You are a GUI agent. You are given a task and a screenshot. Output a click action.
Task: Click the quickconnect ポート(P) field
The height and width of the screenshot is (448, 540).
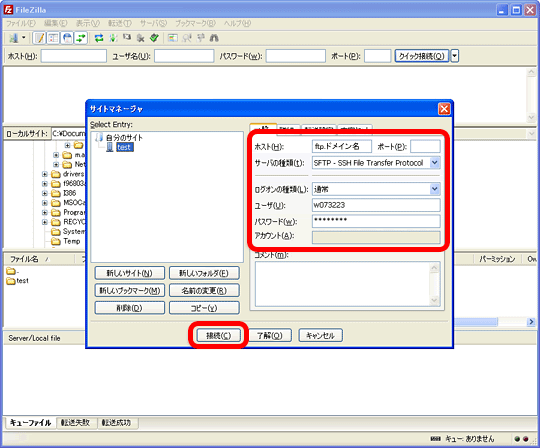[377, 56]
